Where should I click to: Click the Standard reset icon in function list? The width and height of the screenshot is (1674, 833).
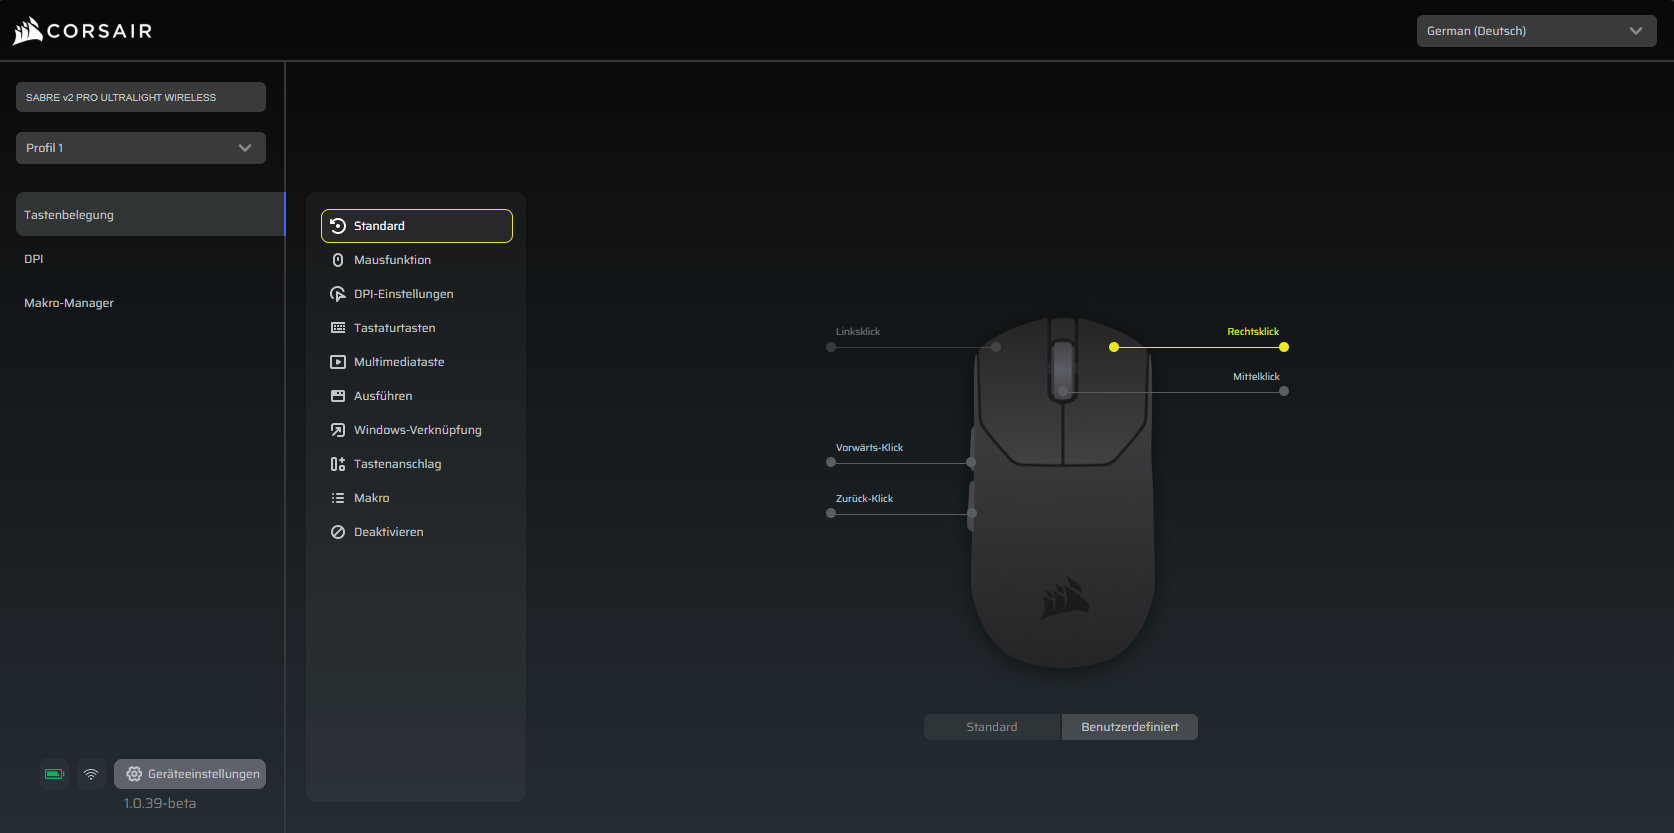(338, 226)
